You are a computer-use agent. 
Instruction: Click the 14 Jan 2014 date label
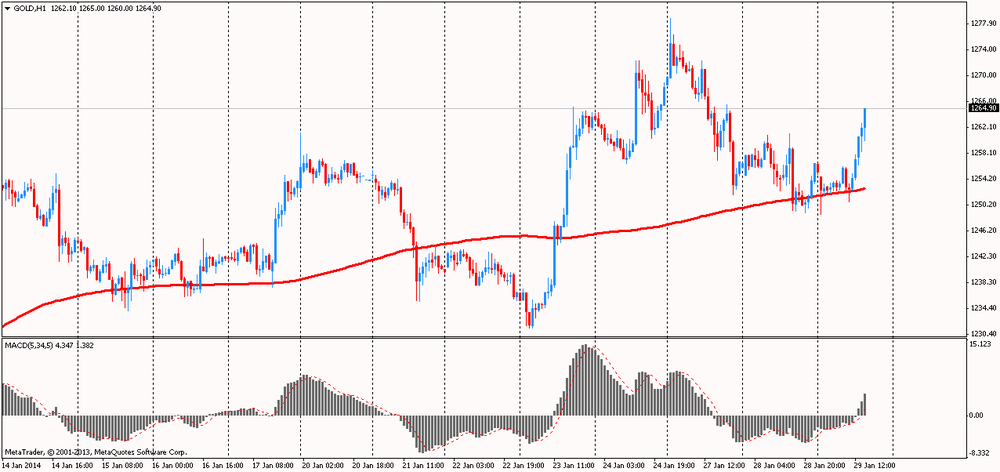[19, 465]
